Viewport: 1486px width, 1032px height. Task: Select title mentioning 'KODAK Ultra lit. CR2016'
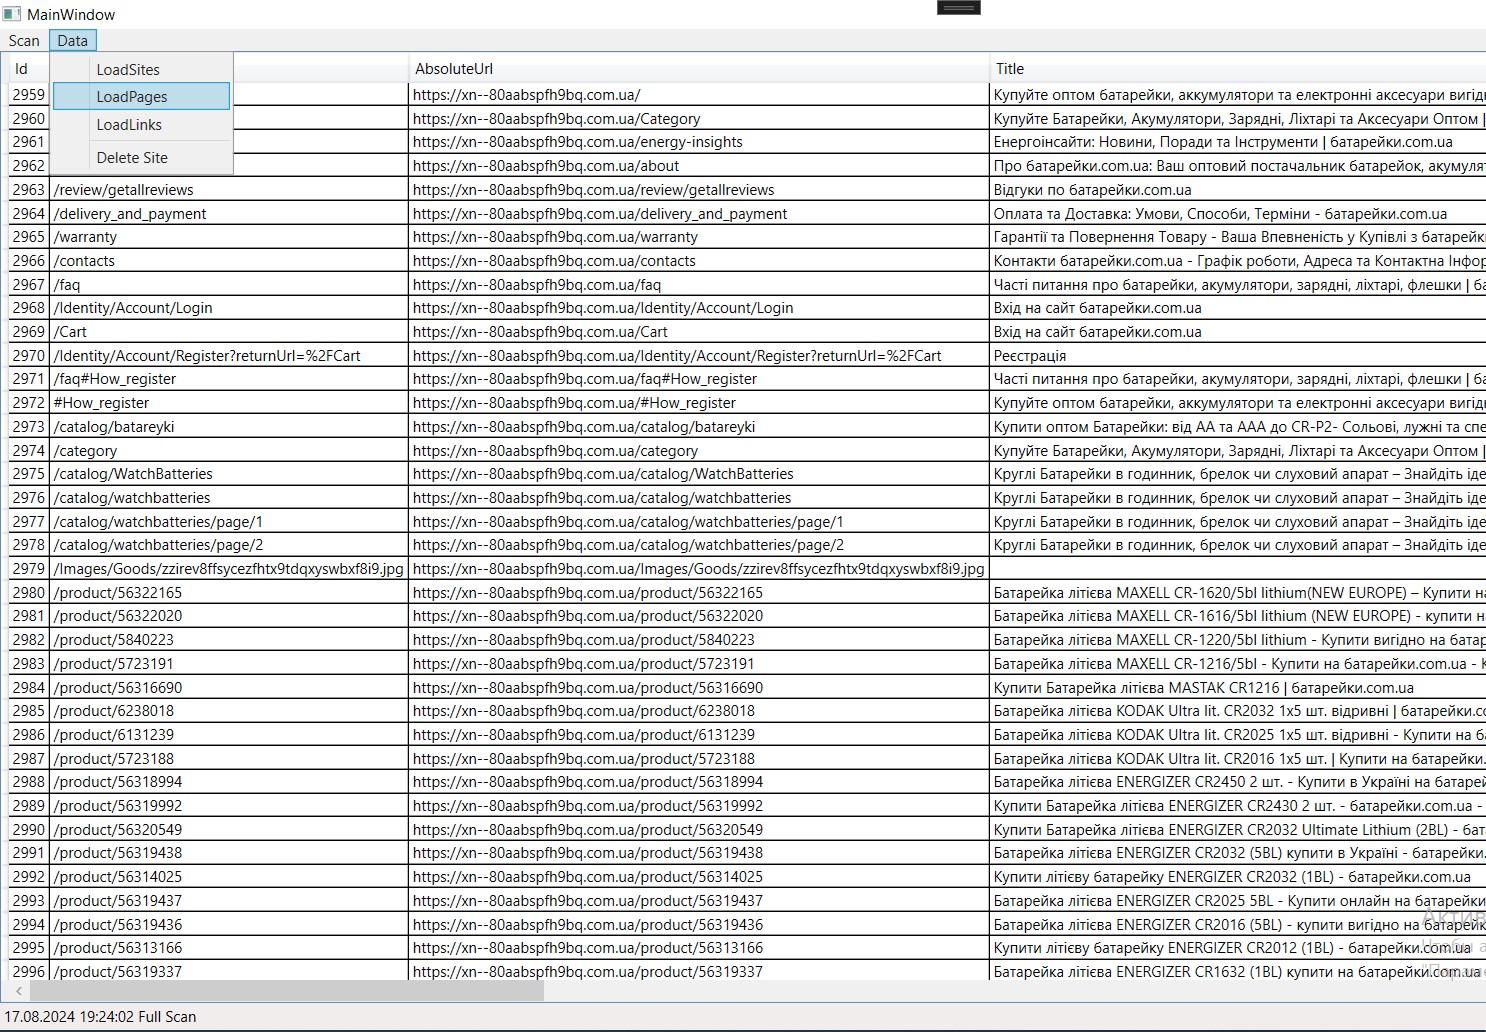(x=1238, y=759)
